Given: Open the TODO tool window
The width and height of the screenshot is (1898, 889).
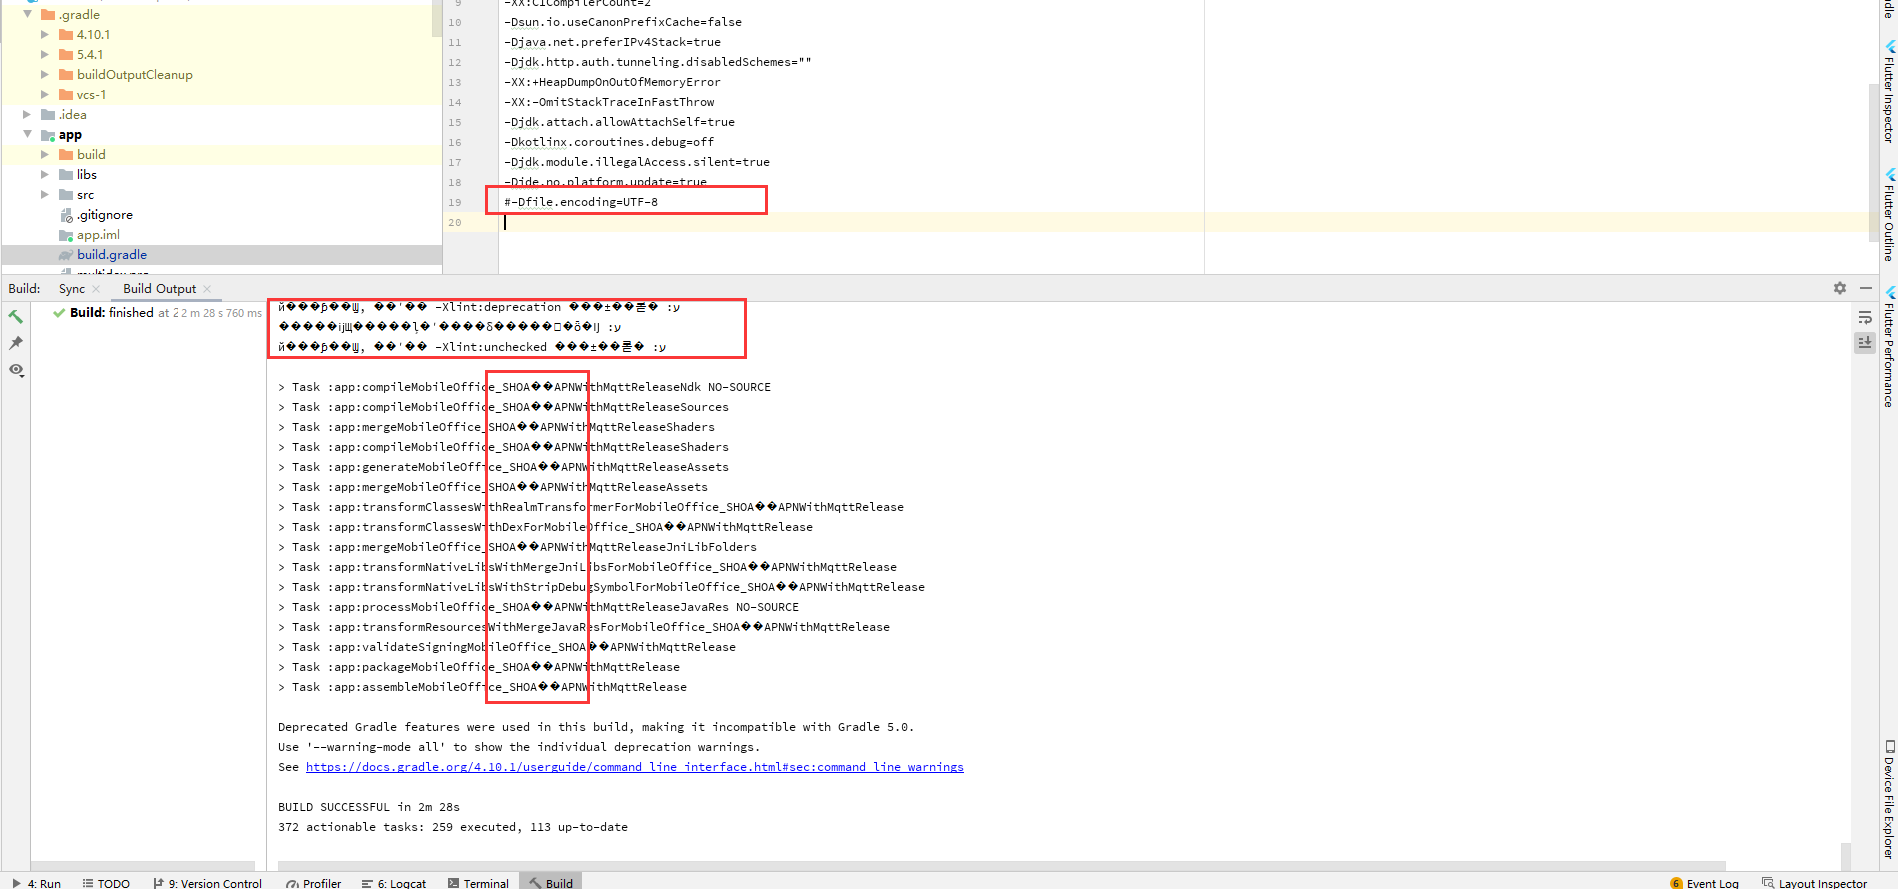Looking at the screenshot, I should (x=106, y=883).
